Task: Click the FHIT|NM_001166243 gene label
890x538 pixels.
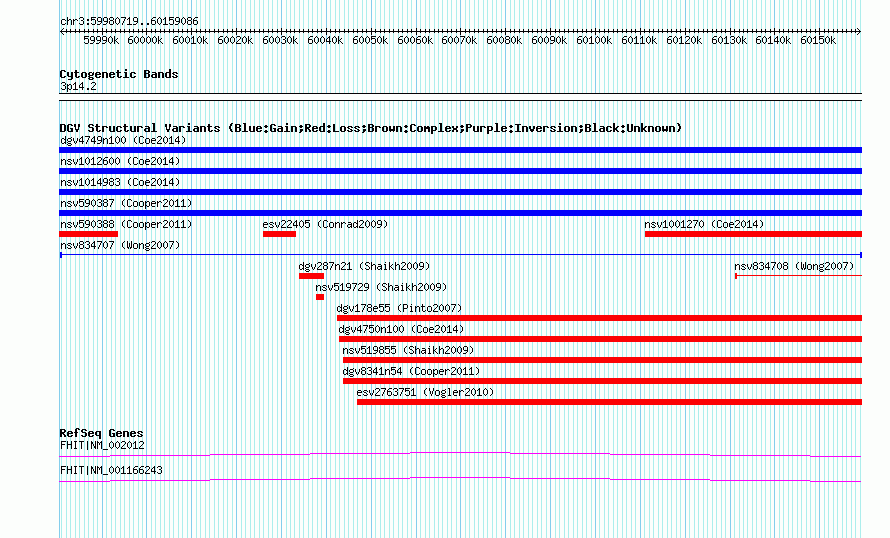Action: (x=111, y=470)
